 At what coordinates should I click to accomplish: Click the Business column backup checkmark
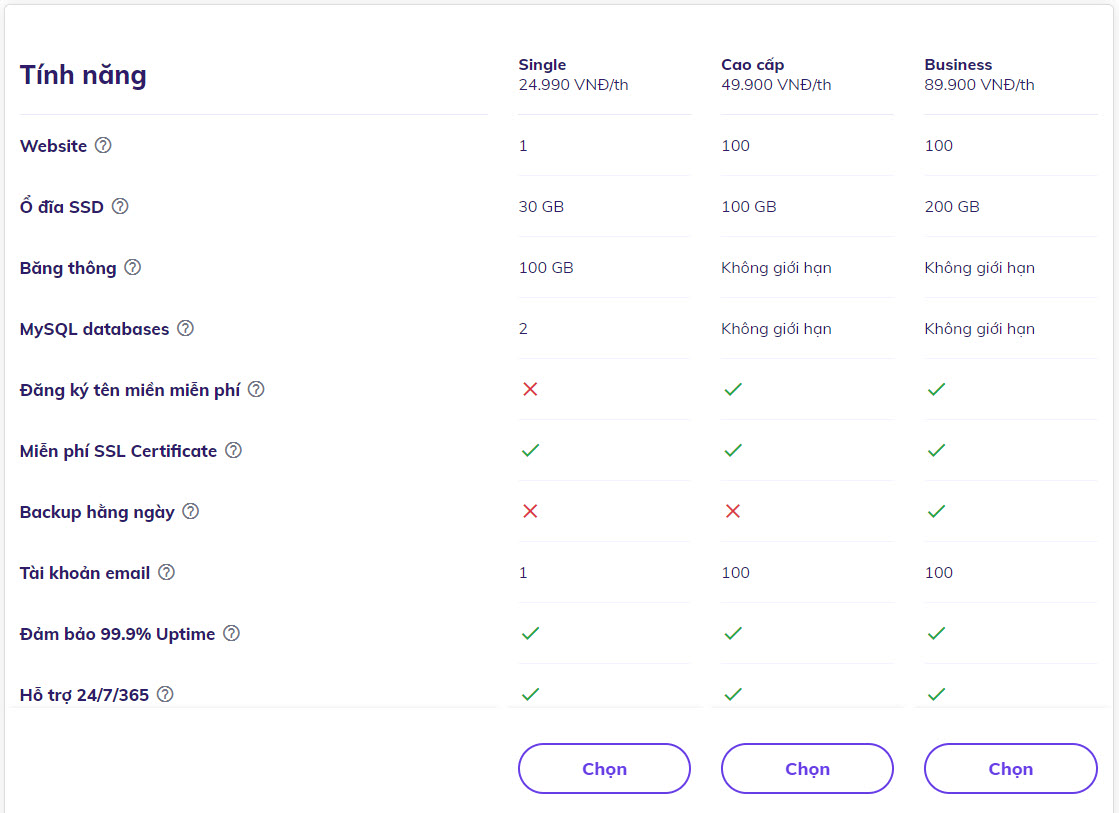coord(936,511)
